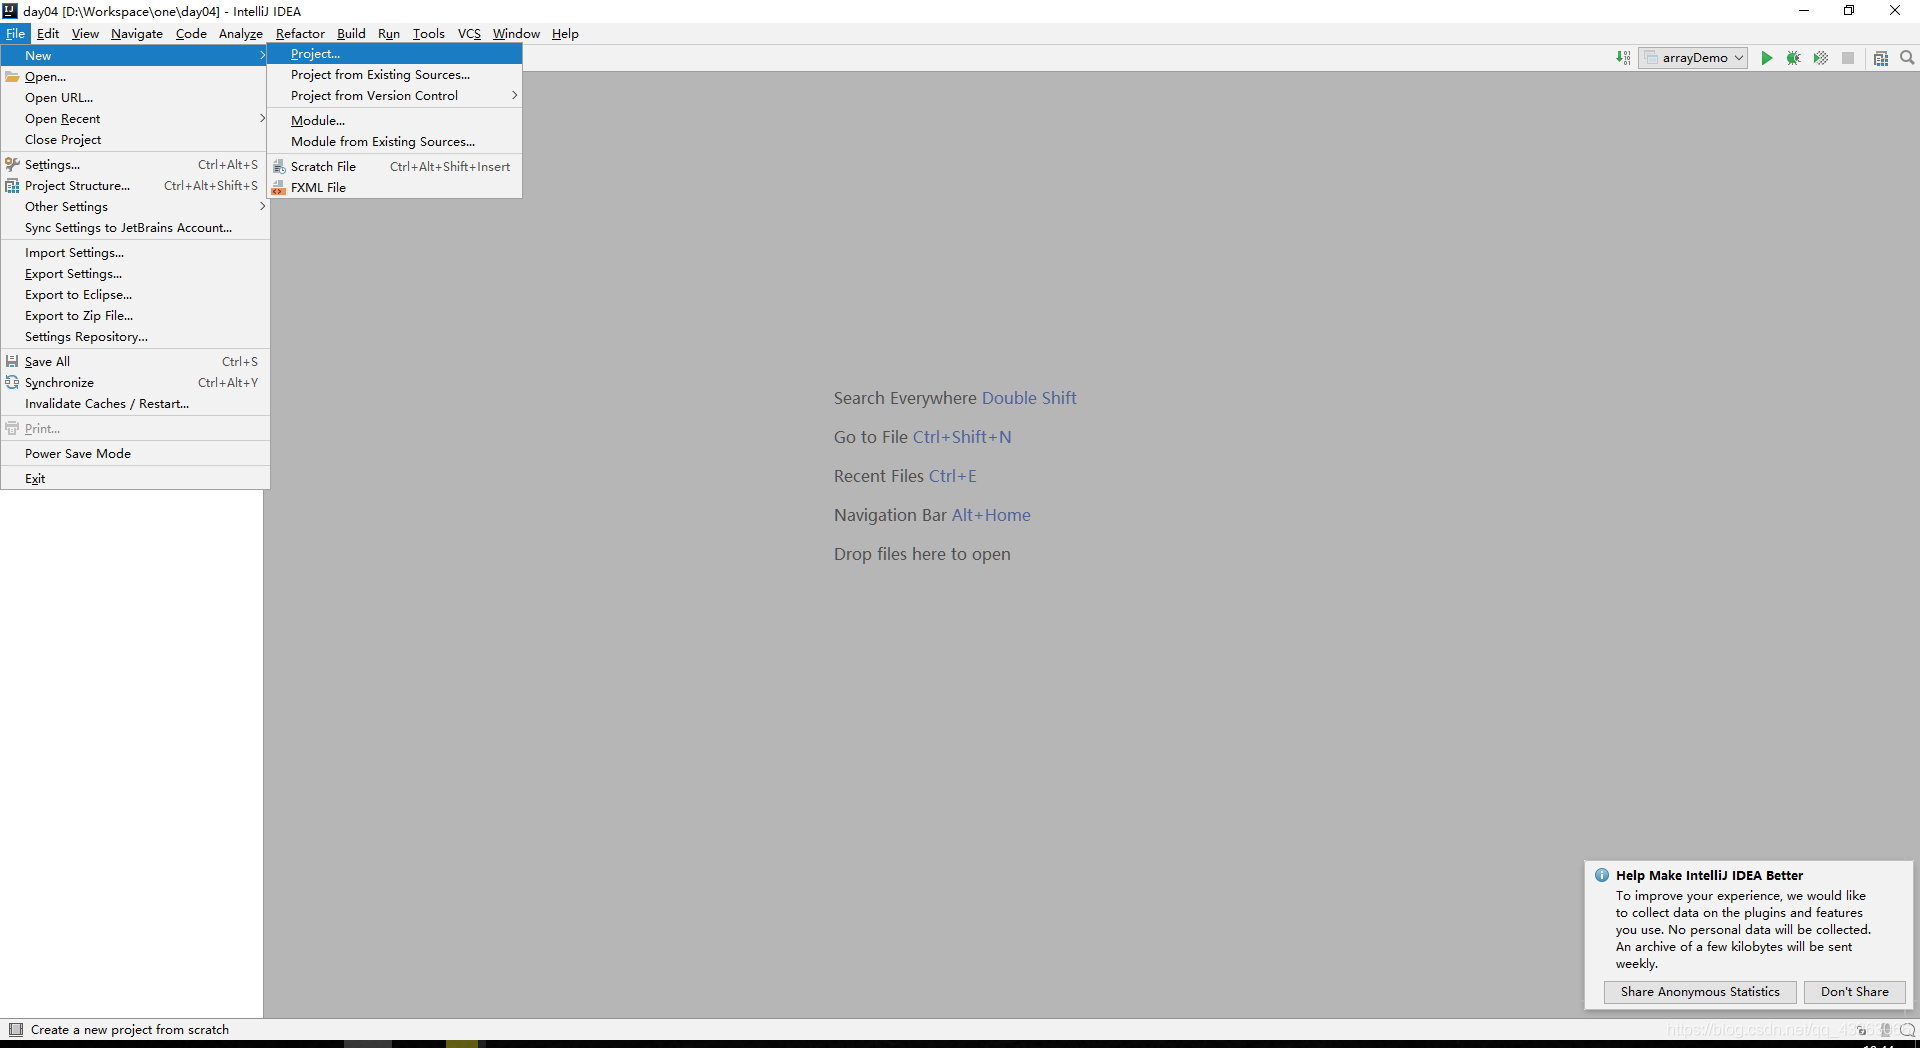Click 'Search Everywhere Double Shift' hint text
This screenshot has height=1048, width=1920.
pyautogui.click(x=955, y=398)
